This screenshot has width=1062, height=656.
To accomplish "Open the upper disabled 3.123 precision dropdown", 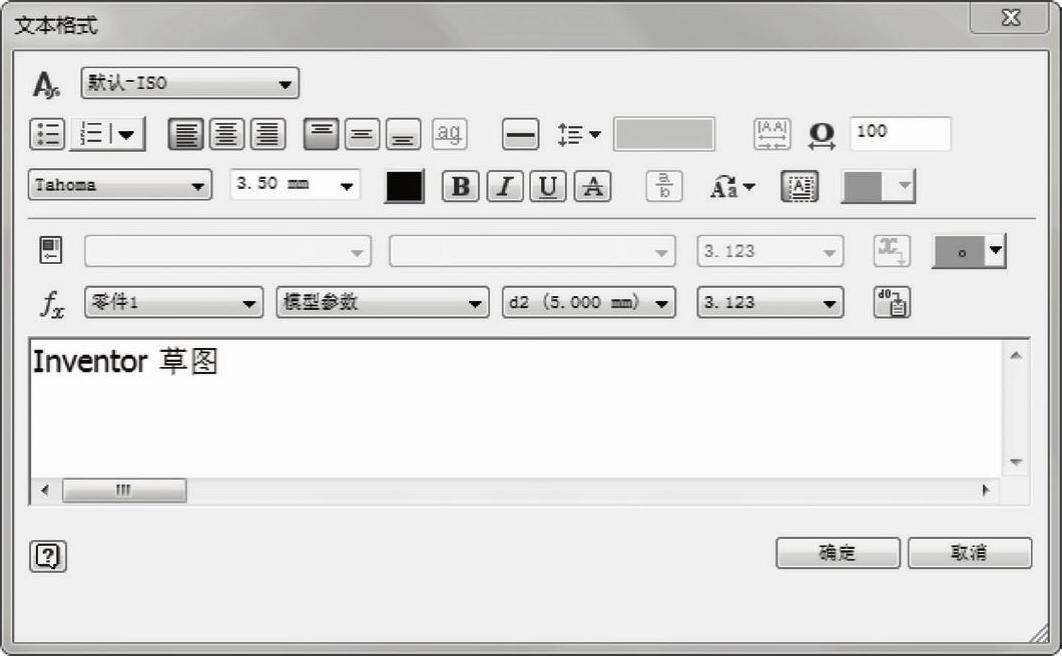I will [770, 251].
